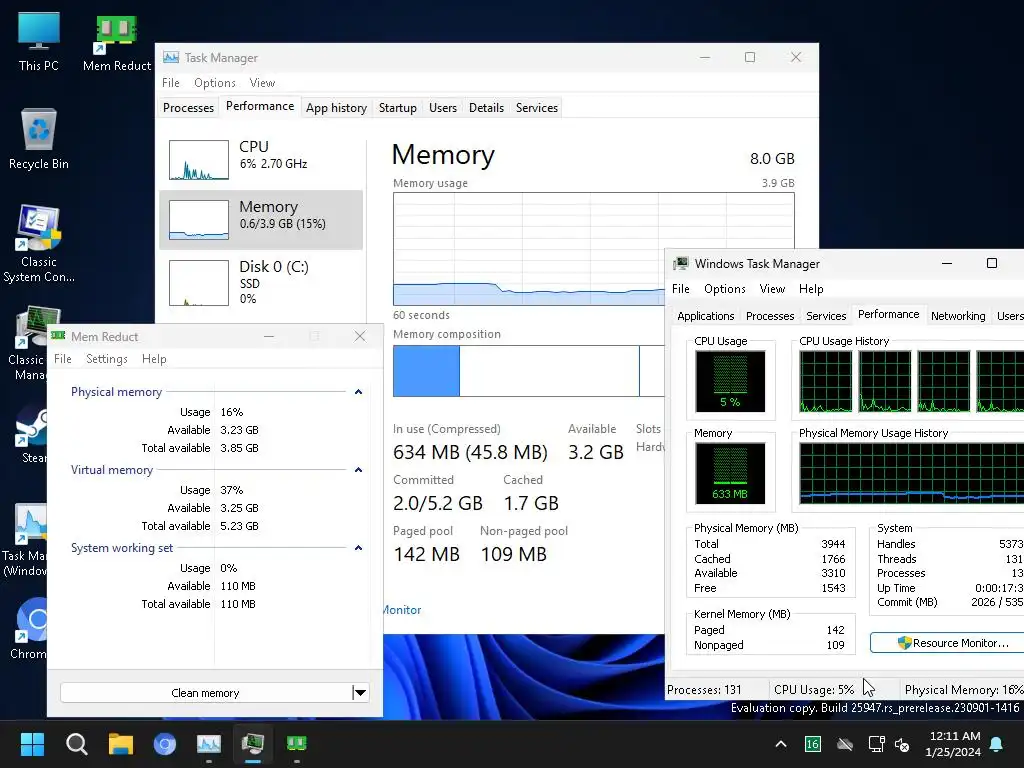This screenshot has height=768, width=1024.
Task: Click Mem Reduct title bar icon
Action: [58, 336]
